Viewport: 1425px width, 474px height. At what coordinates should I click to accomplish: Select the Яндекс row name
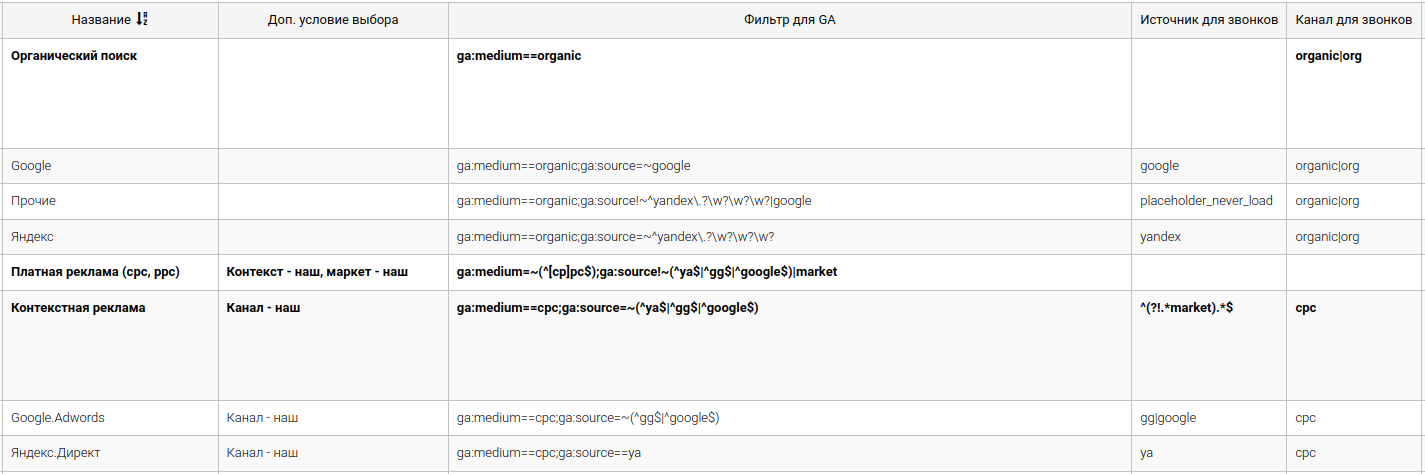(x=32, y=237)
